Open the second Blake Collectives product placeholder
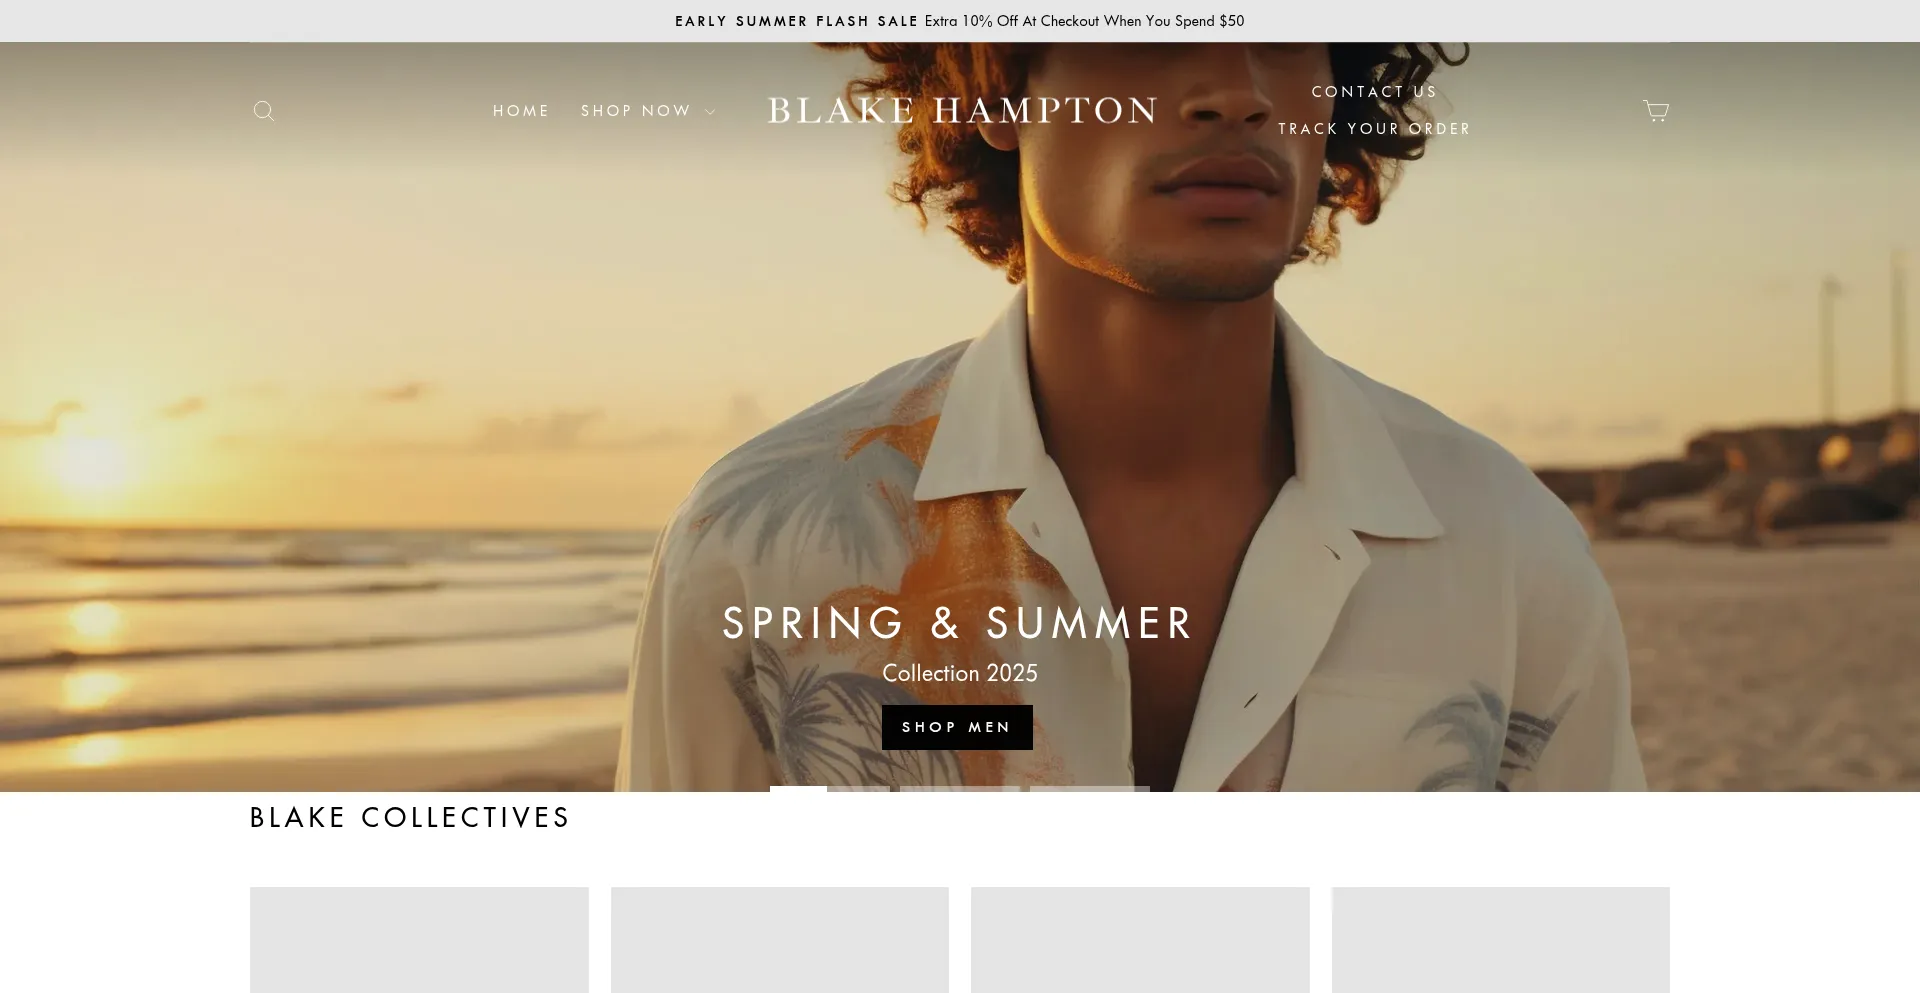 780,940
